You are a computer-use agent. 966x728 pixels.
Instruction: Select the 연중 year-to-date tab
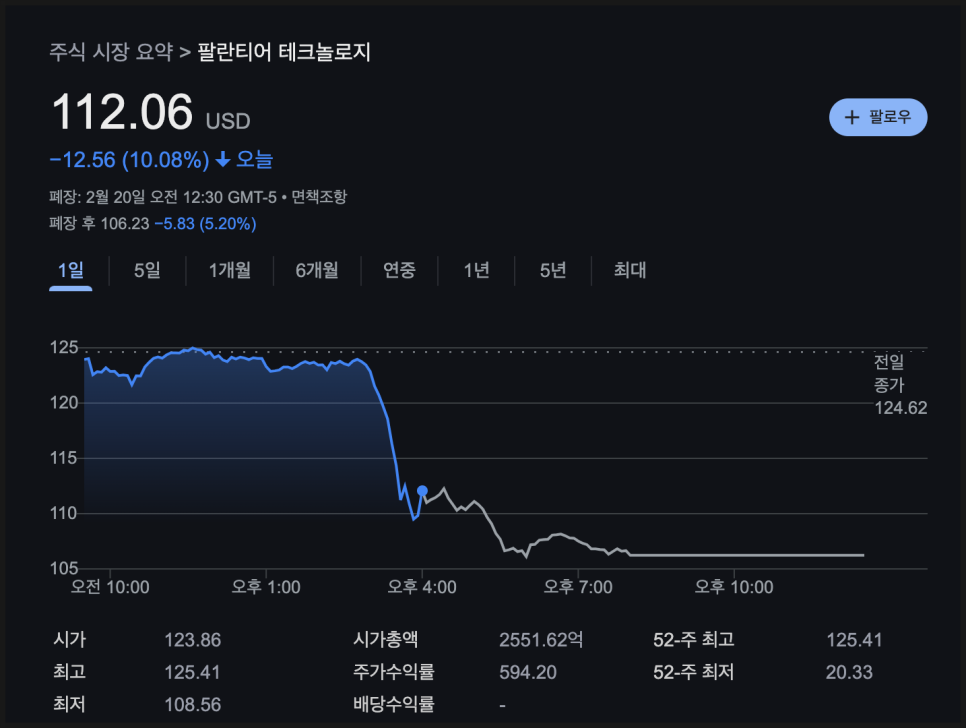coord(399,270)
